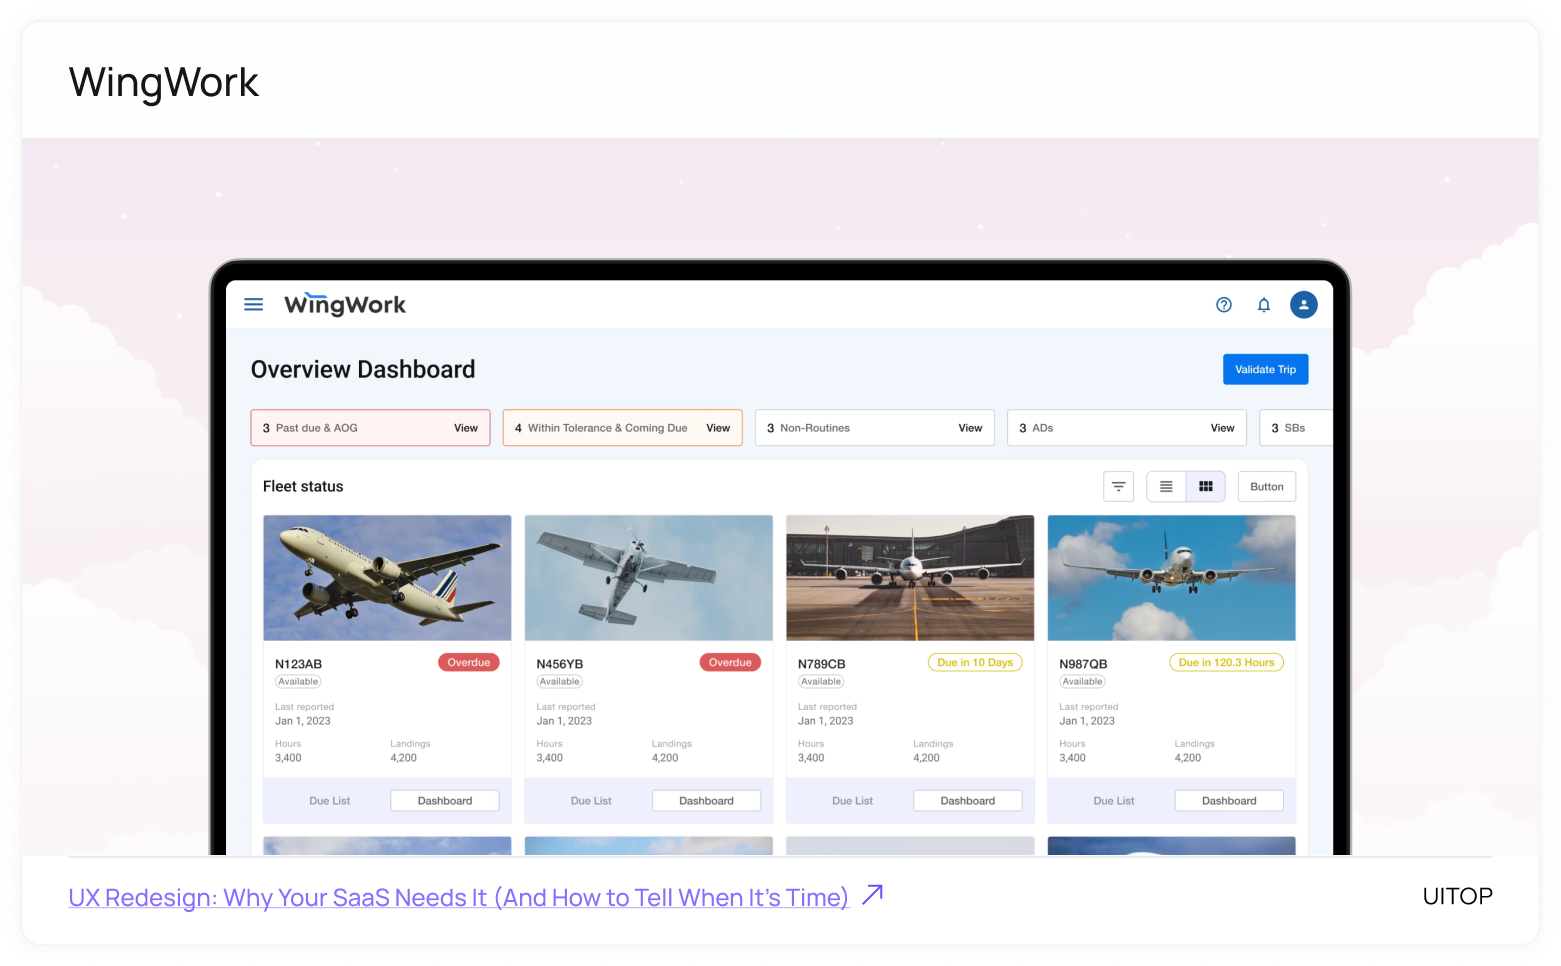The image size is (1561, 966).
Task: Switch fleet status to grid view
Action: tap(1206, 487)
